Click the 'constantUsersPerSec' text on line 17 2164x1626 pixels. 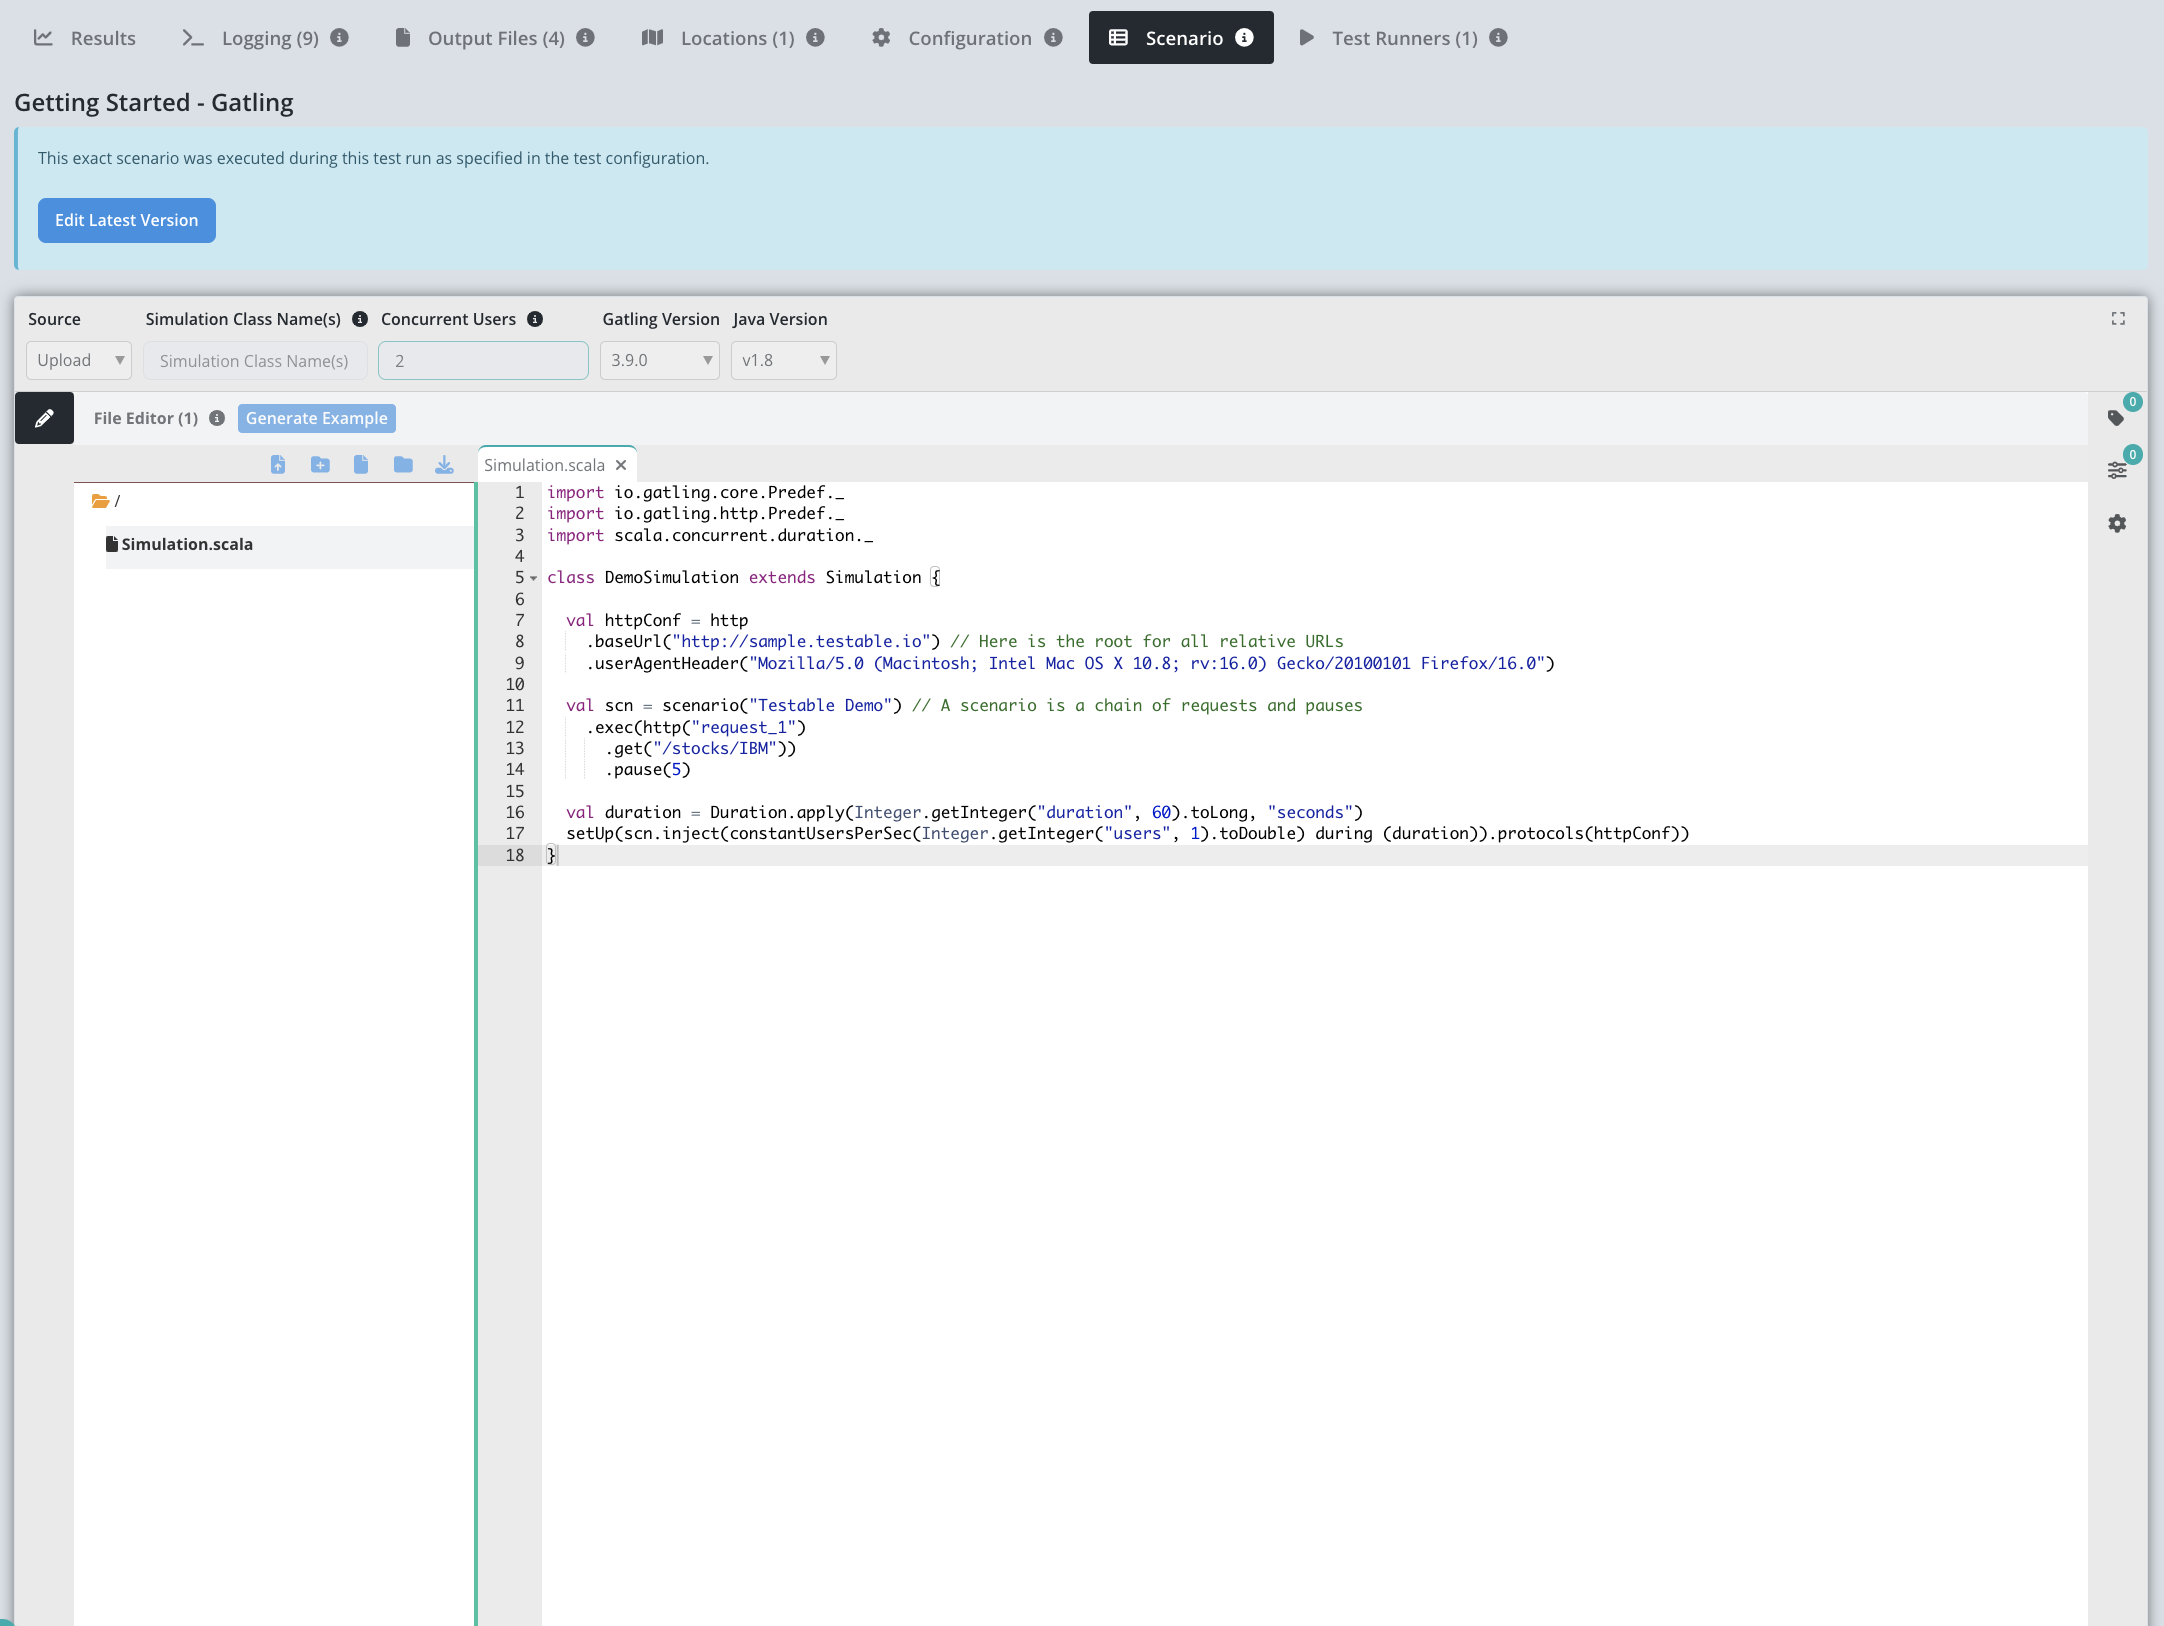click(x=821, y=833)
